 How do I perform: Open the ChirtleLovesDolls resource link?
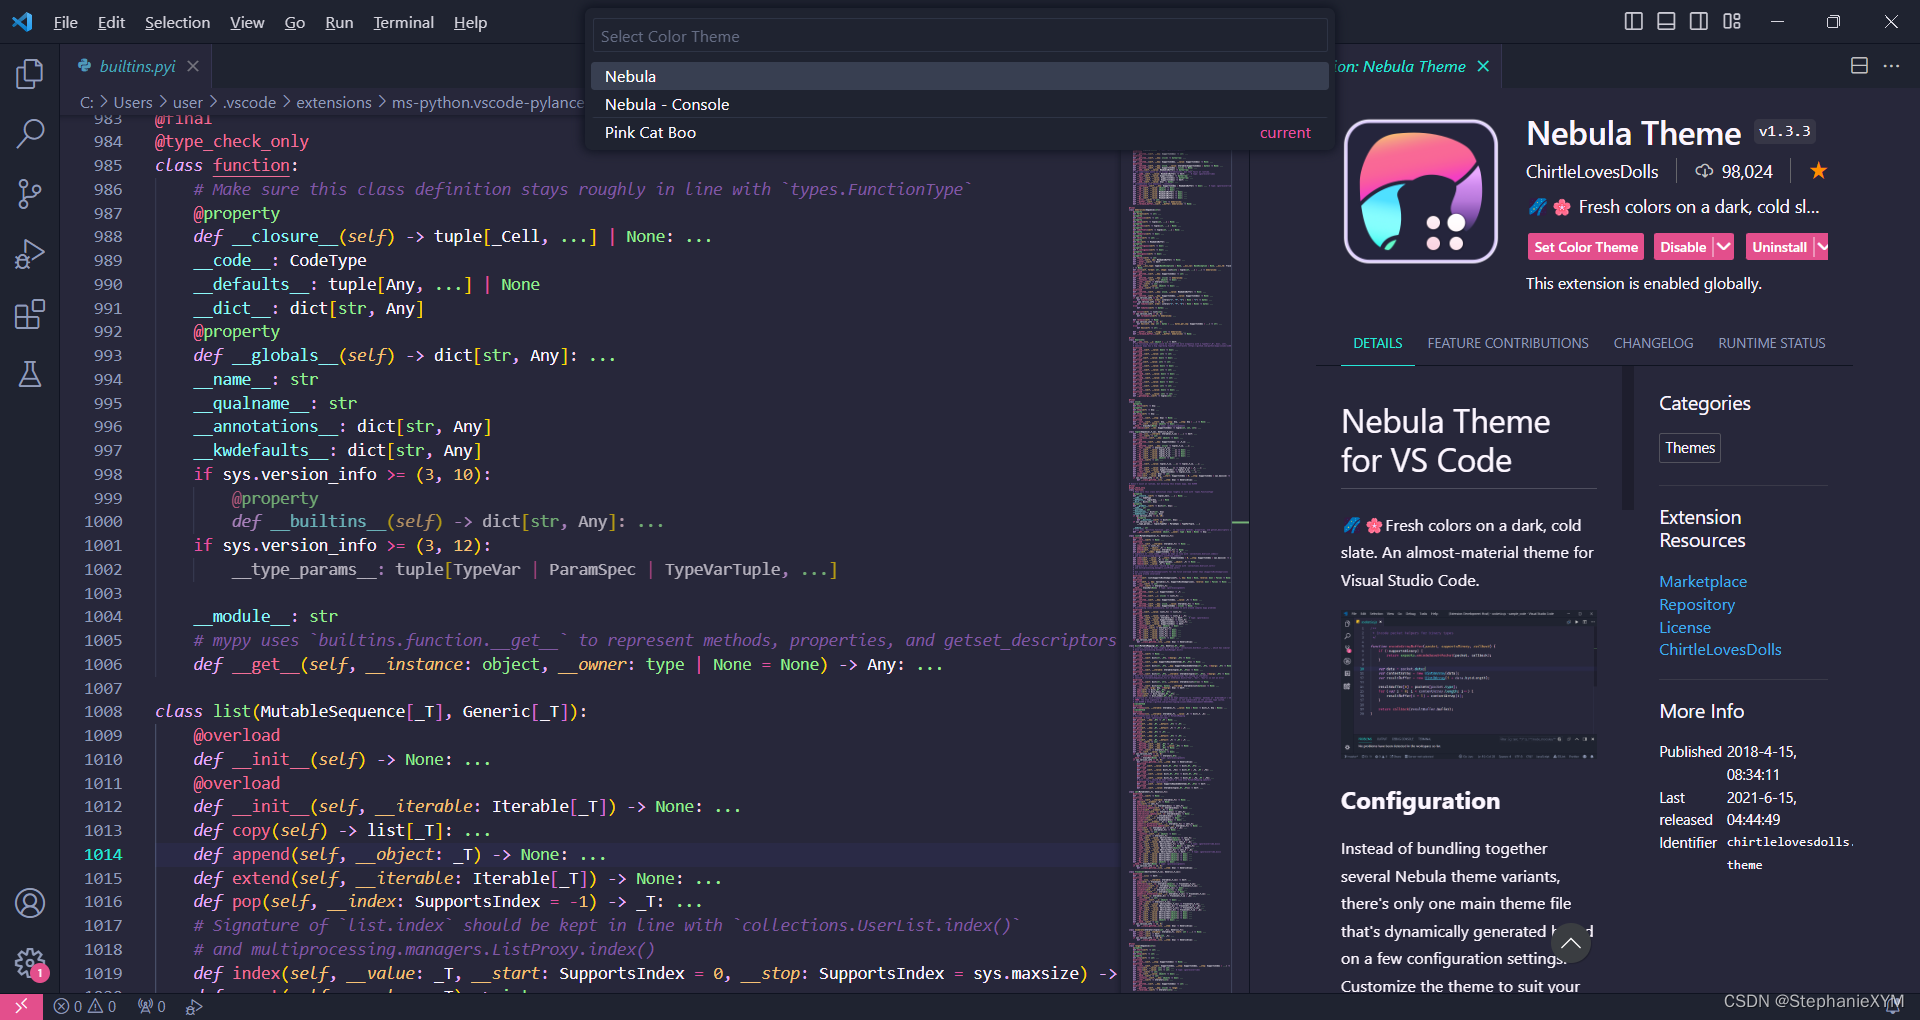point(1720,649)
